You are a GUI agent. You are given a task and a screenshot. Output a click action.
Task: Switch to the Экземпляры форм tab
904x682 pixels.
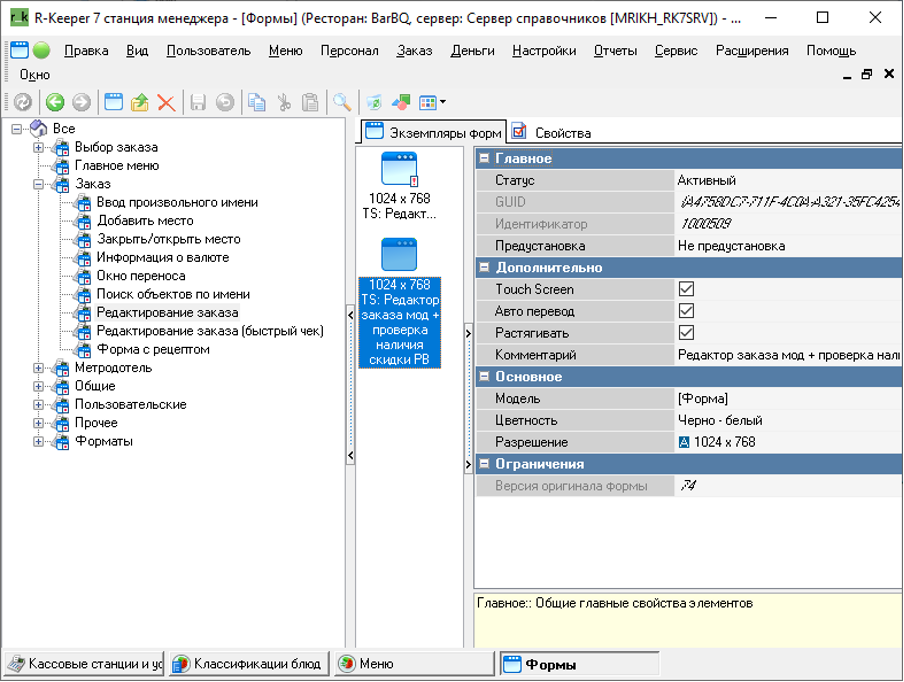(434, 133)
